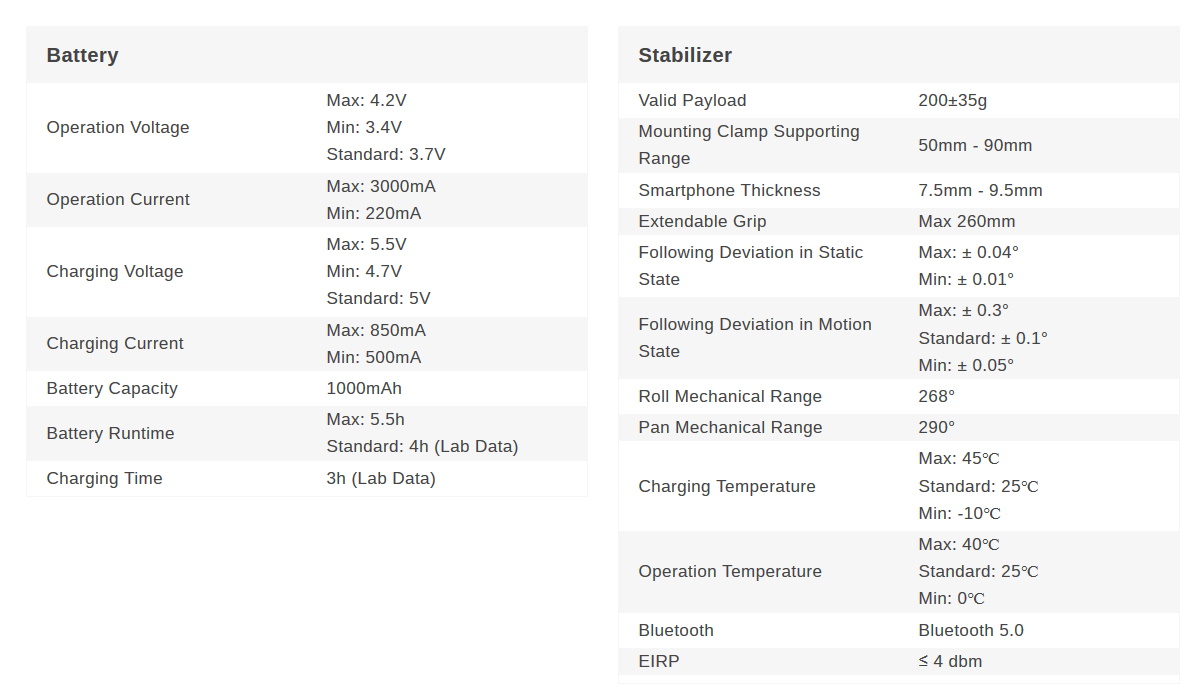Select the Operation Voltage row label
The height and width of the screenshot is (693, 1197).
118,127
